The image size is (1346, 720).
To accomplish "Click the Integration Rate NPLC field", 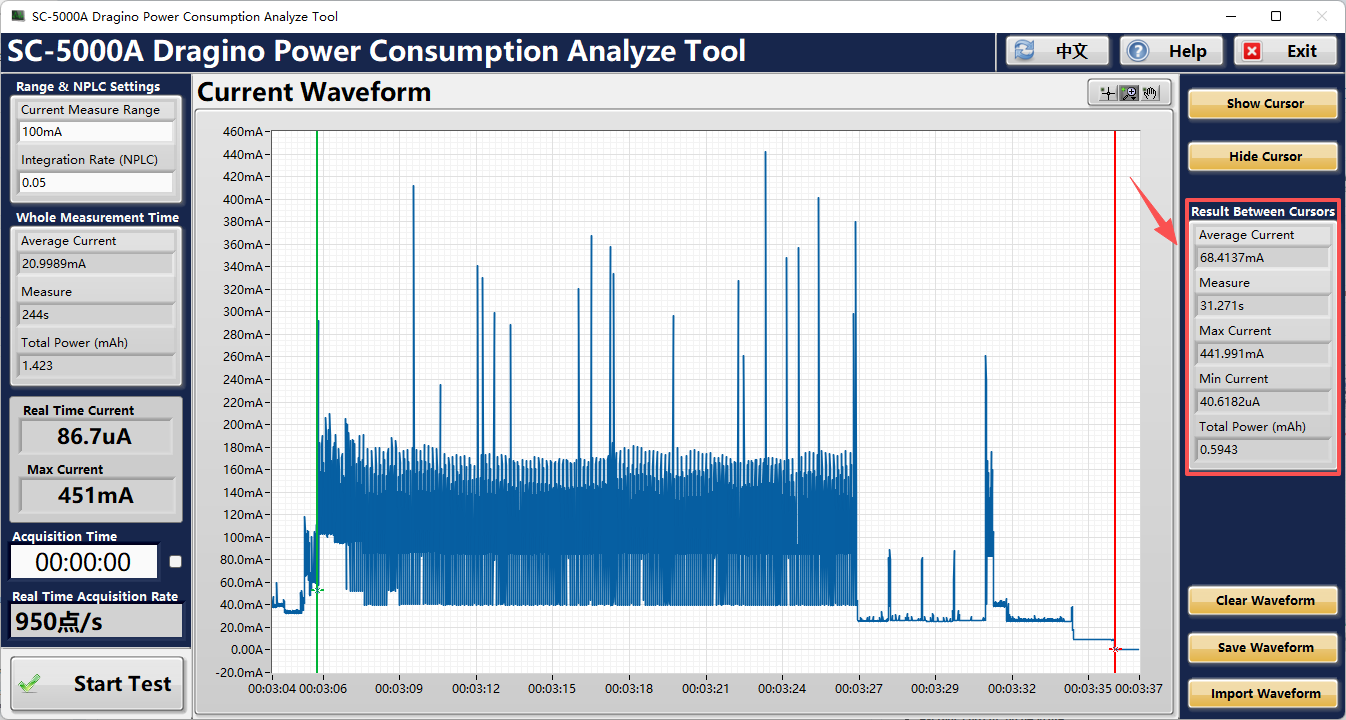I will click(x=96, y=183).
